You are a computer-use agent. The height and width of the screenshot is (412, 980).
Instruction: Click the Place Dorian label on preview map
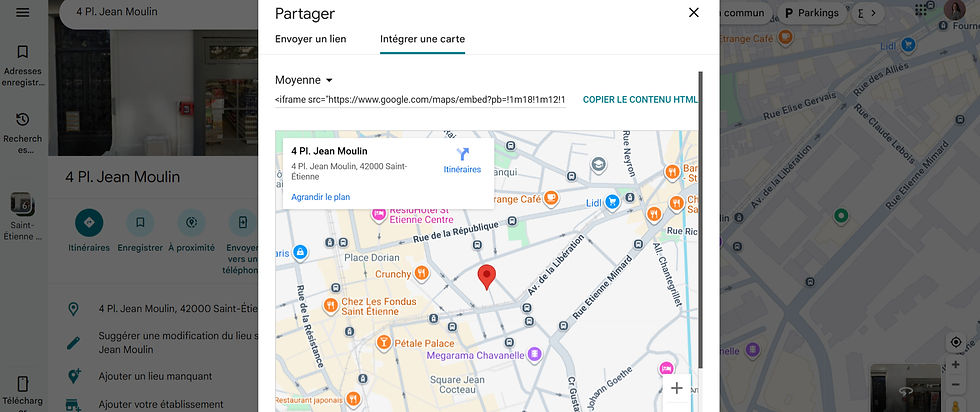pyautogui.click(x=371, y=258)
